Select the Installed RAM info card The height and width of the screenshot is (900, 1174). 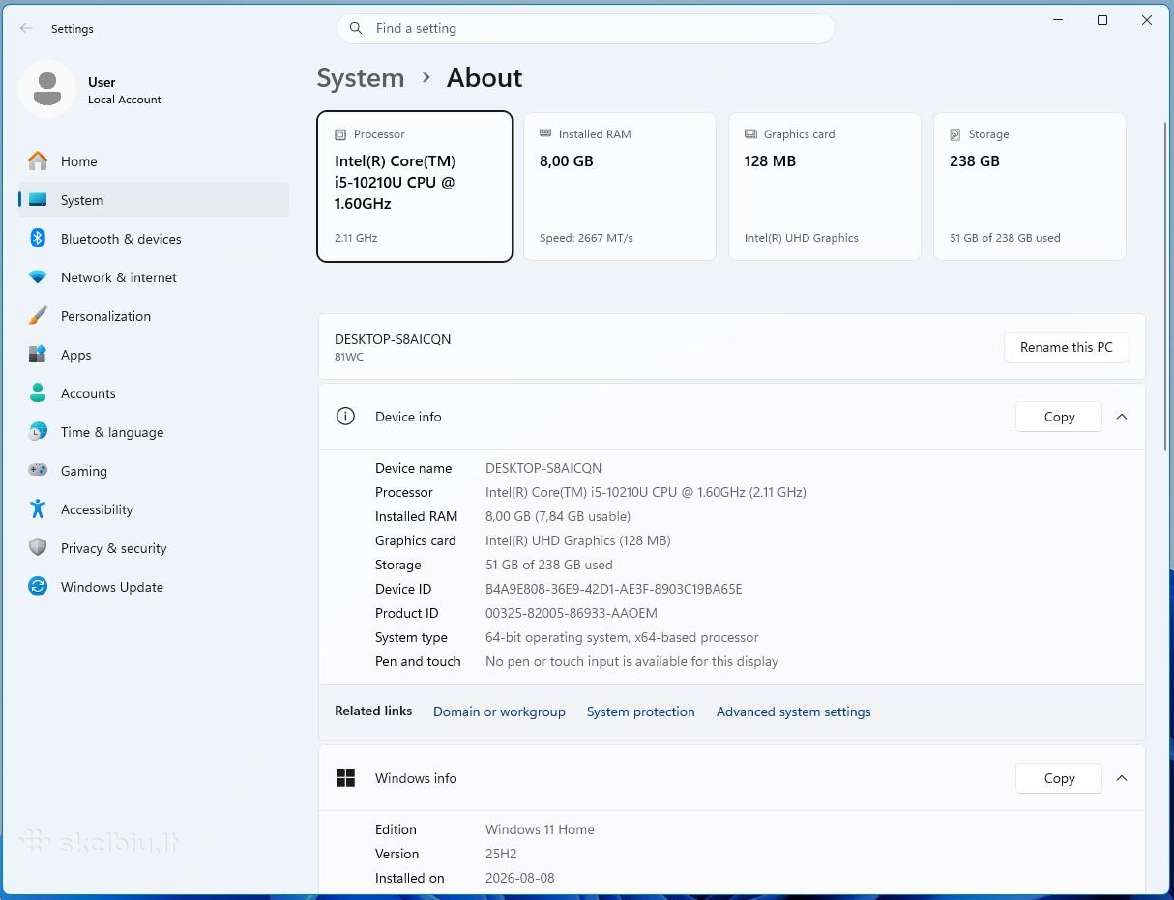[620, 186]
